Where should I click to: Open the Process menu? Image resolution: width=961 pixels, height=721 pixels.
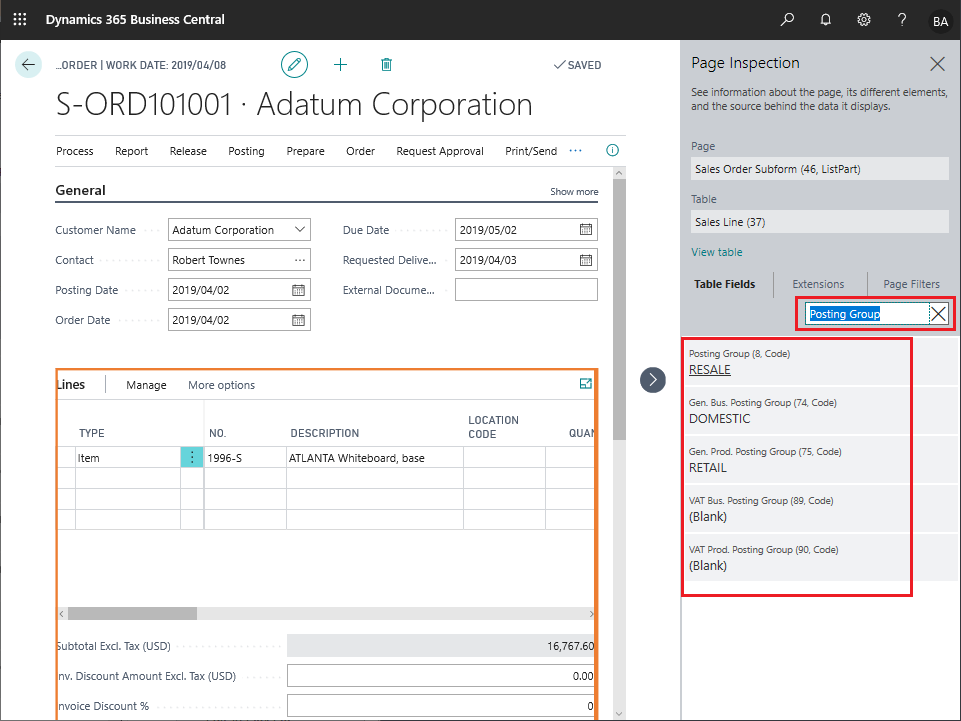click(75, 151)
